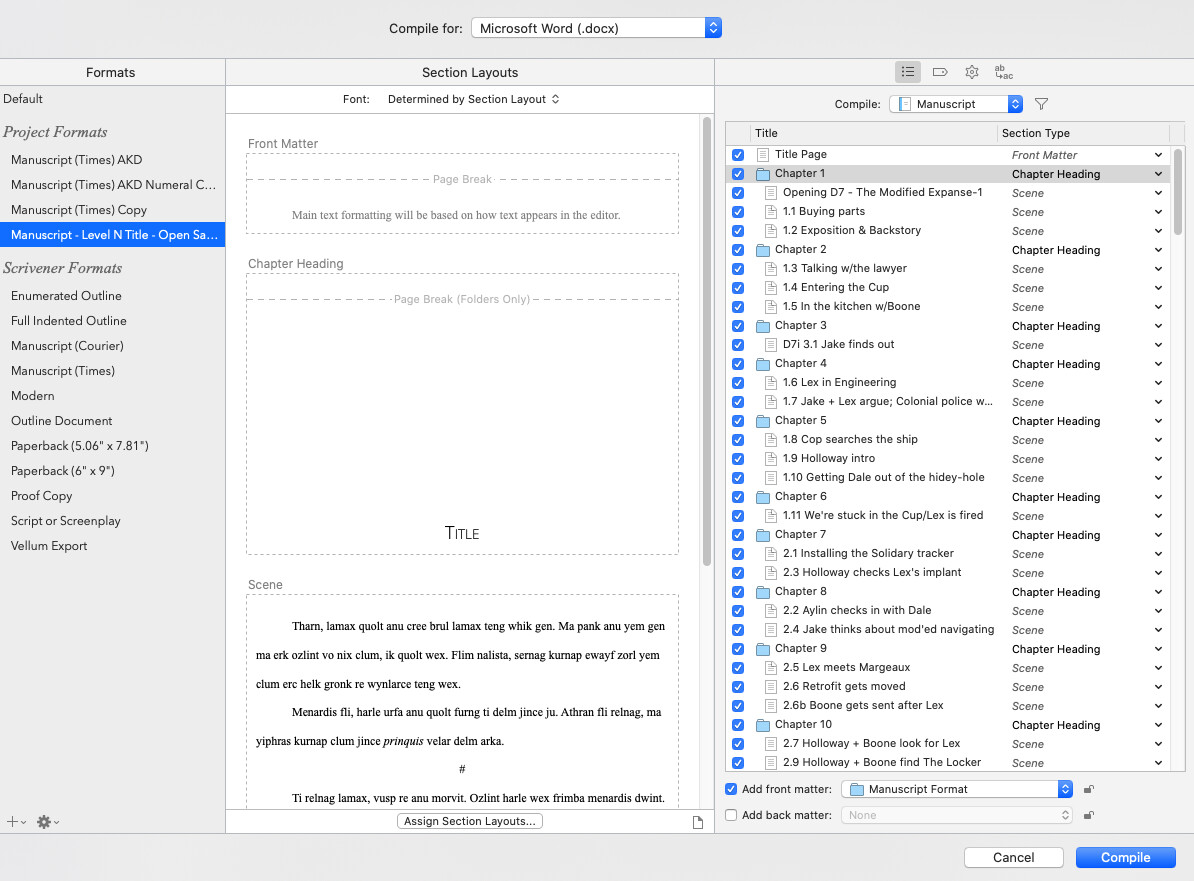The width and height of the screenshot is (1194, 881).
Task: Open the Font Determined by Section Layout dropdown
Action: 474,99
